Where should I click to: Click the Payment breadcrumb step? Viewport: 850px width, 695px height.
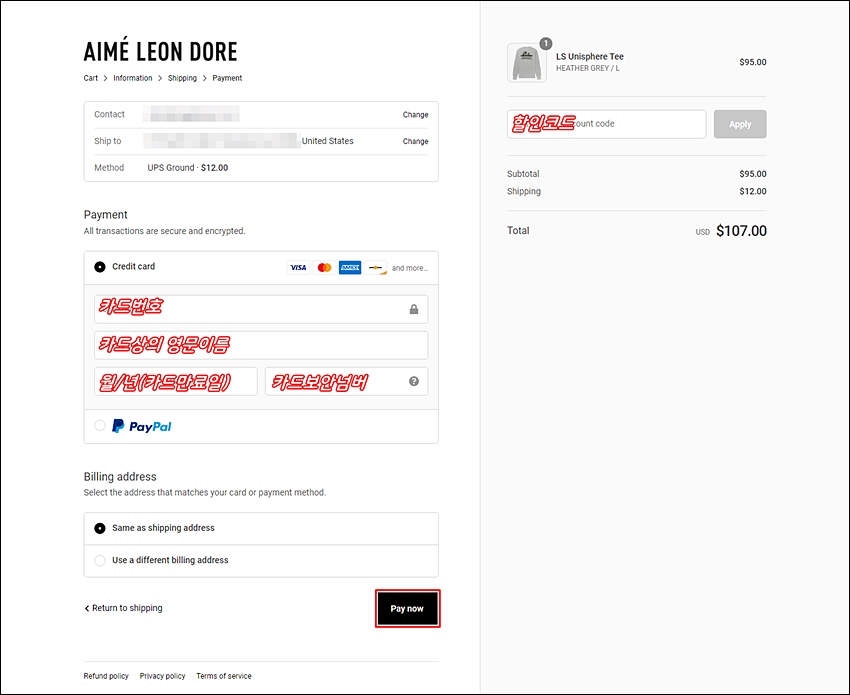227,78
